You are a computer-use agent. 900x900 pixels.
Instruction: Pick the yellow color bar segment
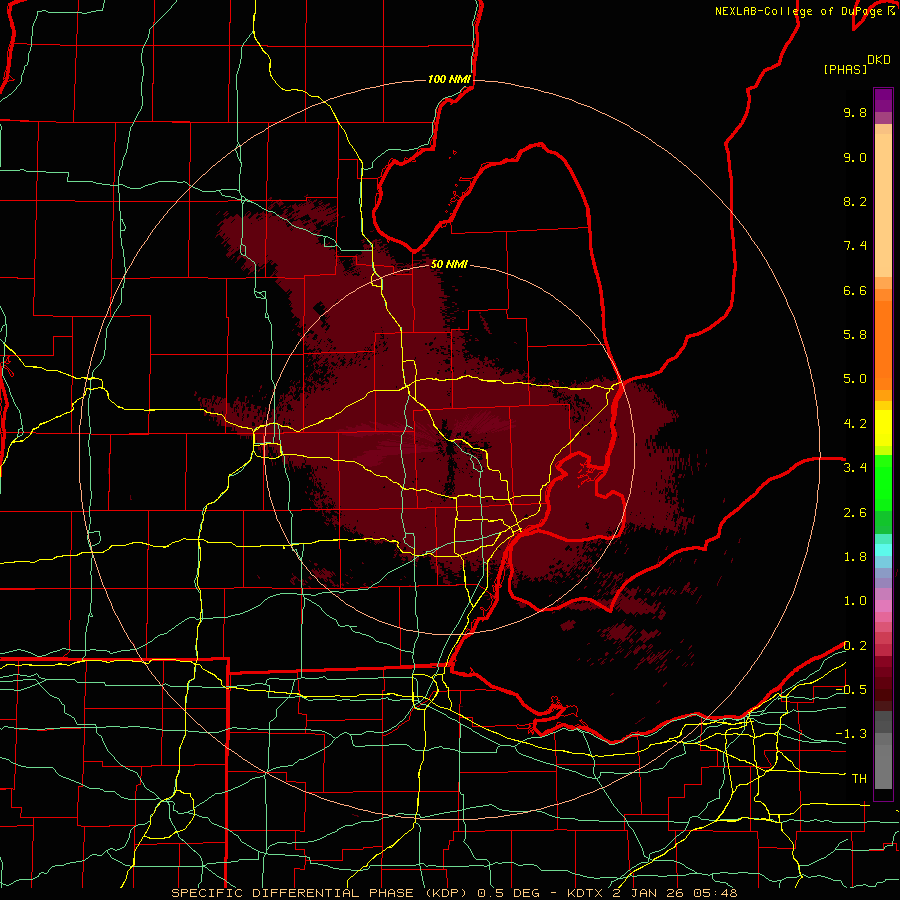click(x=883, y=428)
